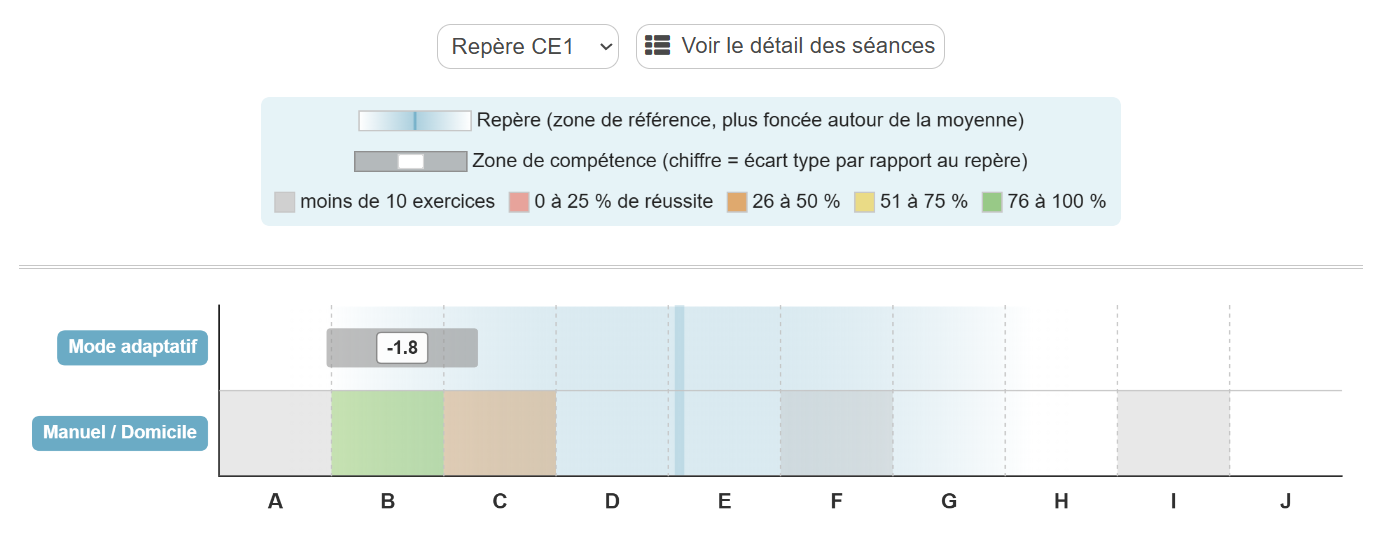This screenshot has width=1383, height=541.
Task: Click the grey A column block
Action: pos(275,433)
